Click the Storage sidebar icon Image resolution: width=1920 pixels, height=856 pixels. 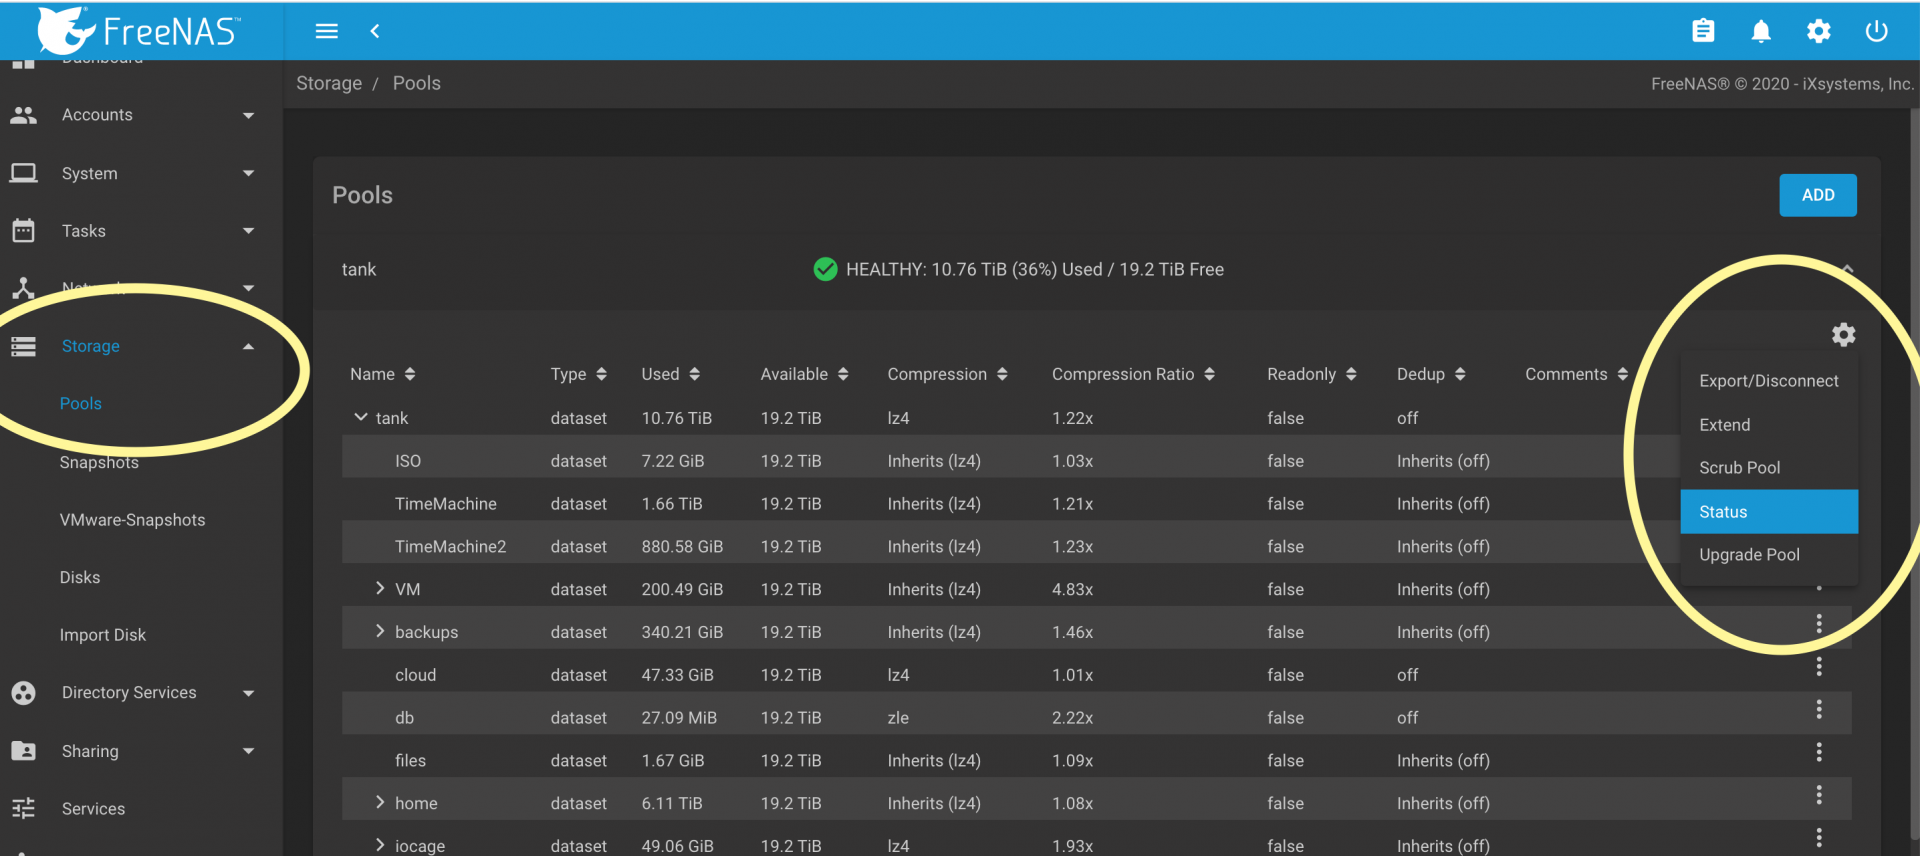[x=23, y=346]
